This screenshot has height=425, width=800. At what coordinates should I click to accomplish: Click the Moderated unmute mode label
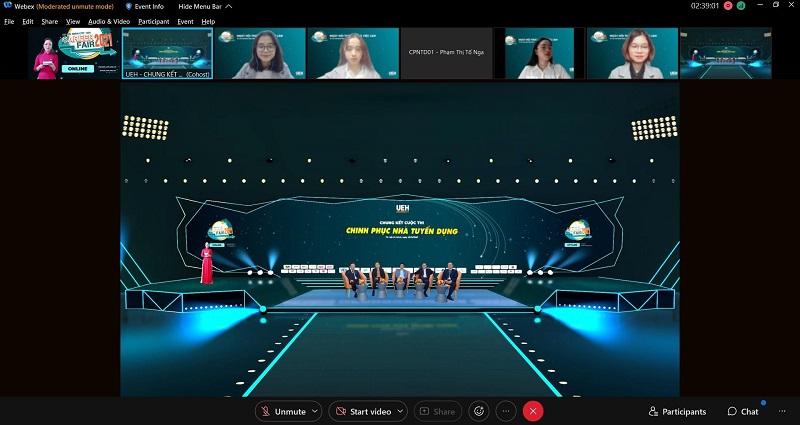point(74,6)
